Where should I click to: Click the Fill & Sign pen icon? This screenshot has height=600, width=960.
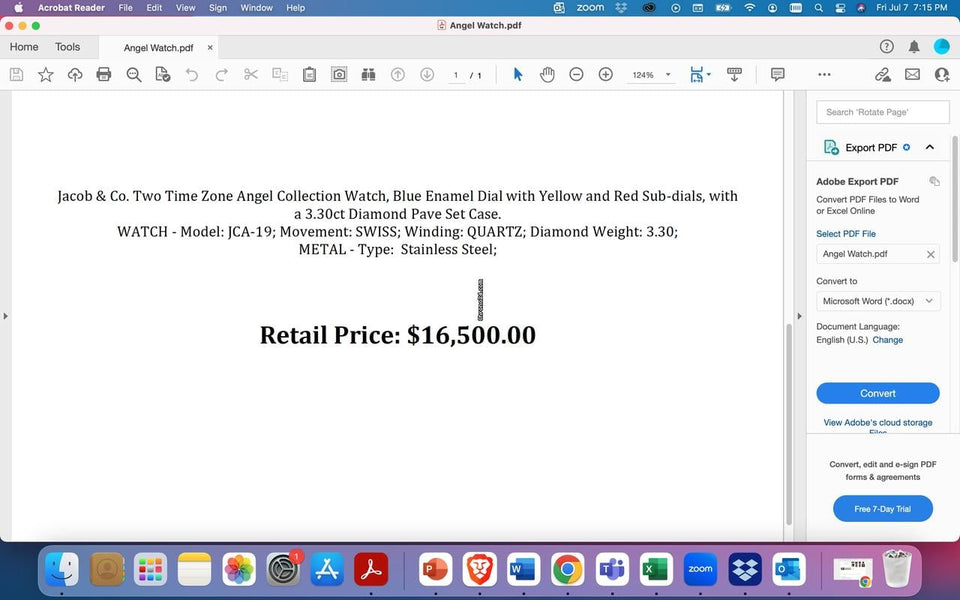tap(882, 75)
